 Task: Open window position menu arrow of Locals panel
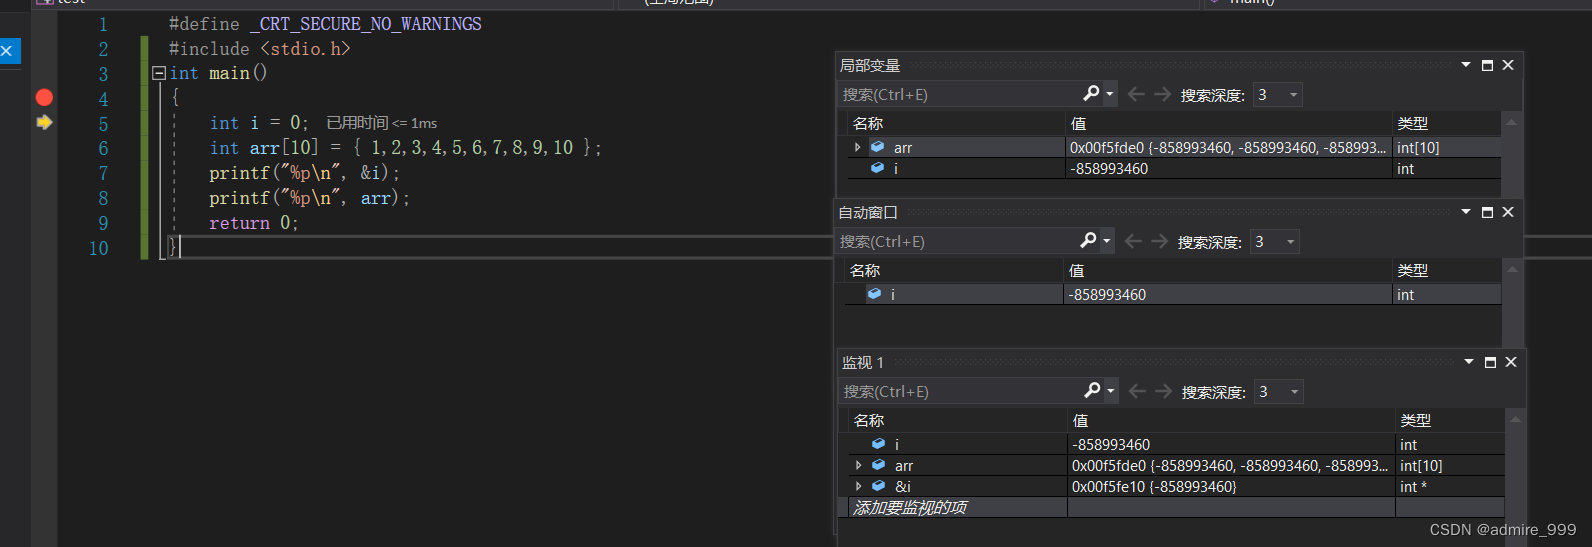1466,65
